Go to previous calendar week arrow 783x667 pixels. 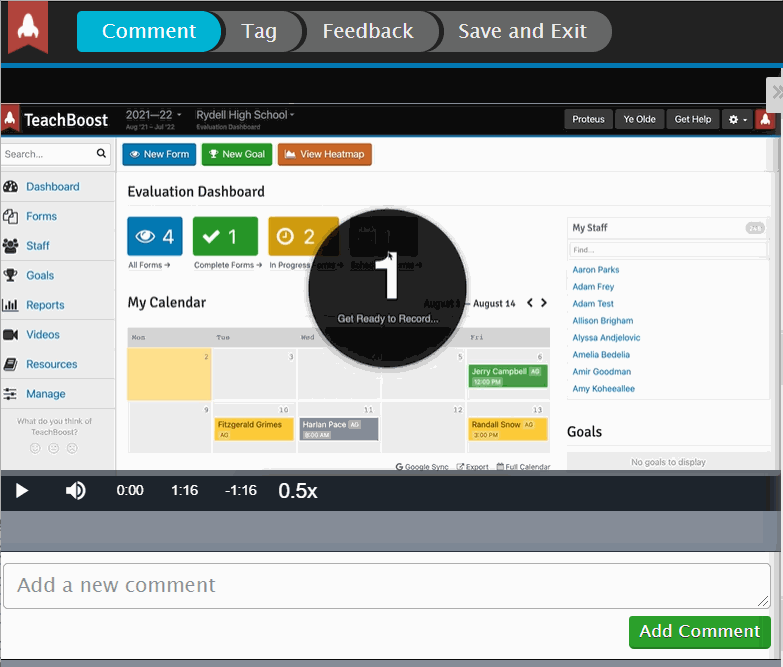530,303
